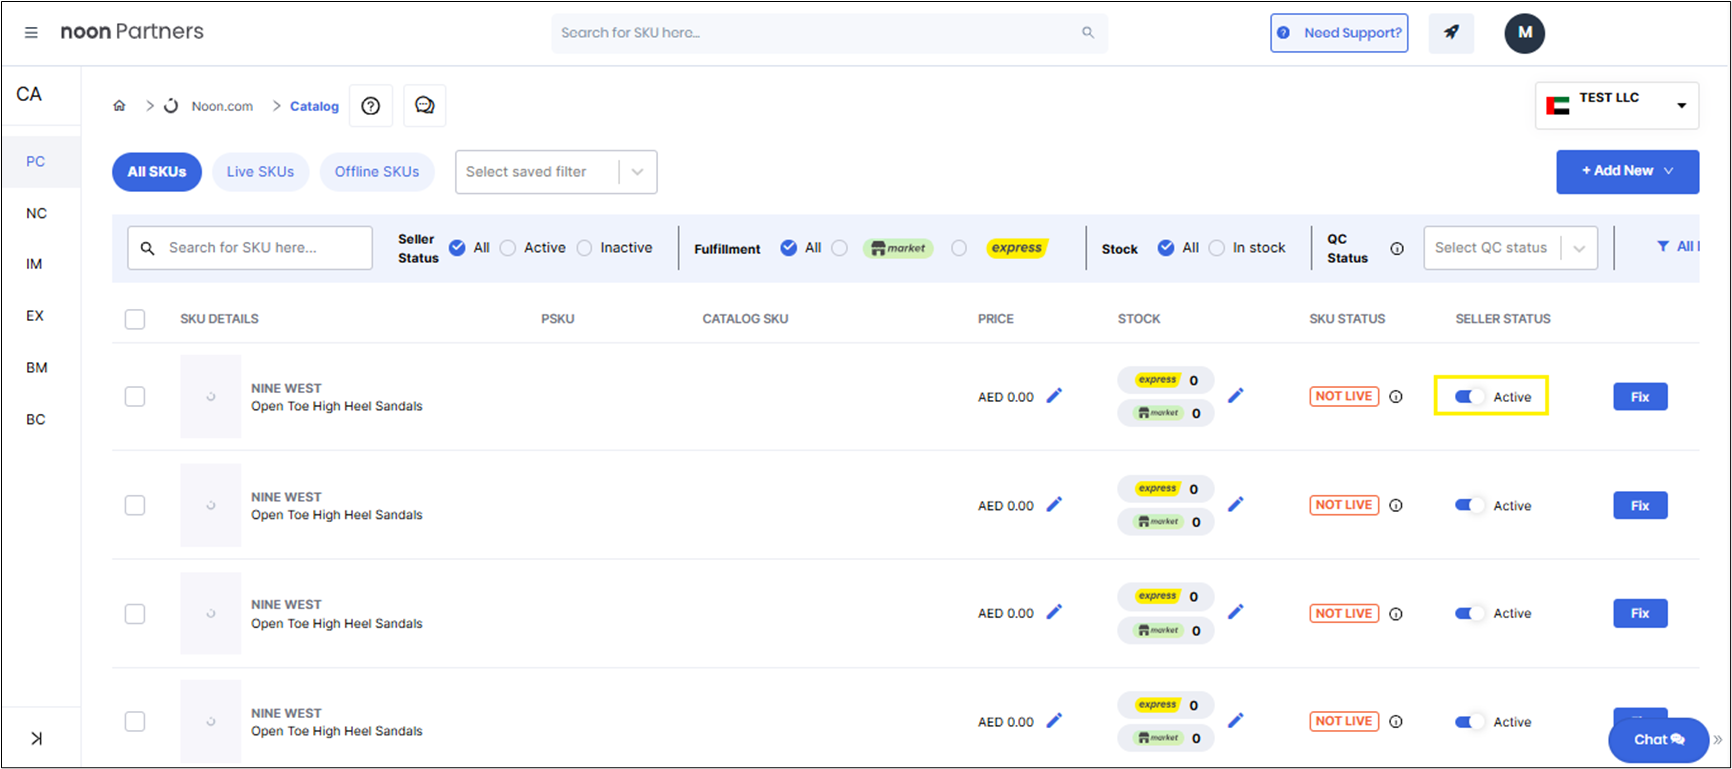
Task: Select the Seller Status Inactive radio button
Action: point(584,248)
